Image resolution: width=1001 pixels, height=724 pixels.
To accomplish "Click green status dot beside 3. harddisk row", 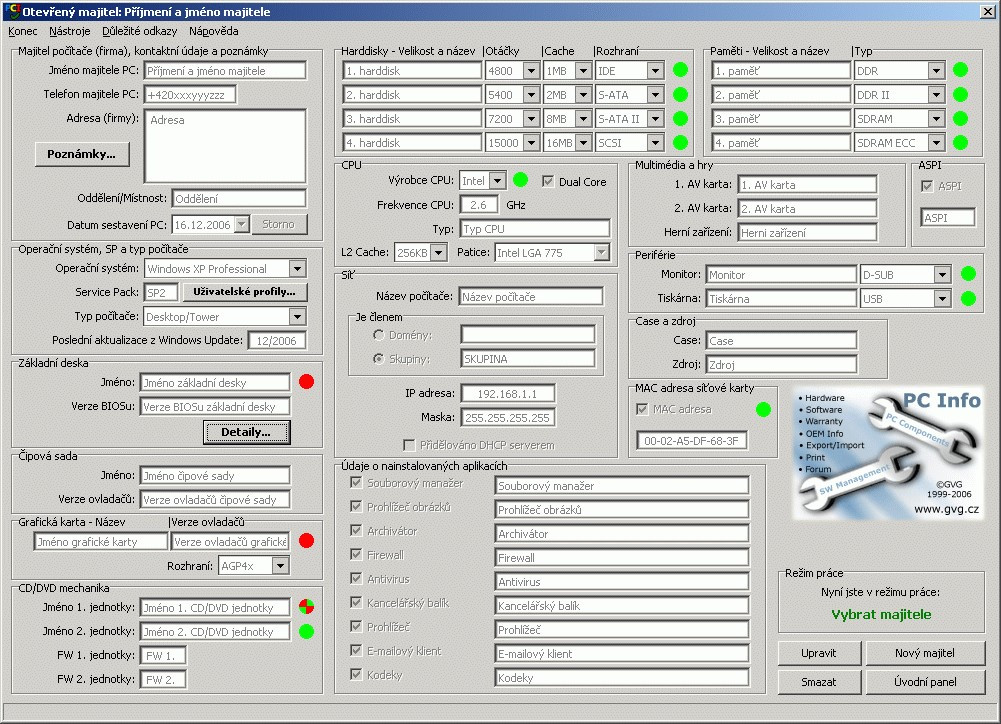I will tap(681, 119).
